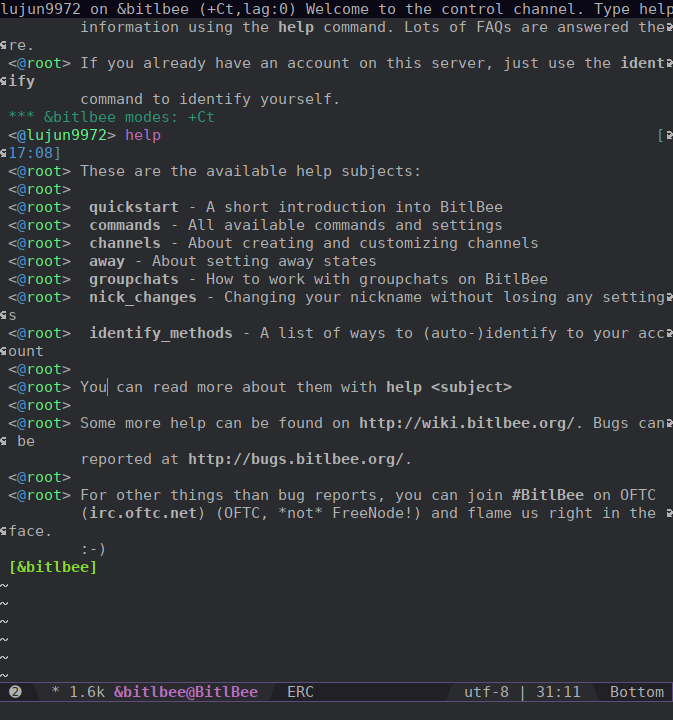Click the commands help subject
Viewport: 673px width, 720px height.
click(125, 225)
